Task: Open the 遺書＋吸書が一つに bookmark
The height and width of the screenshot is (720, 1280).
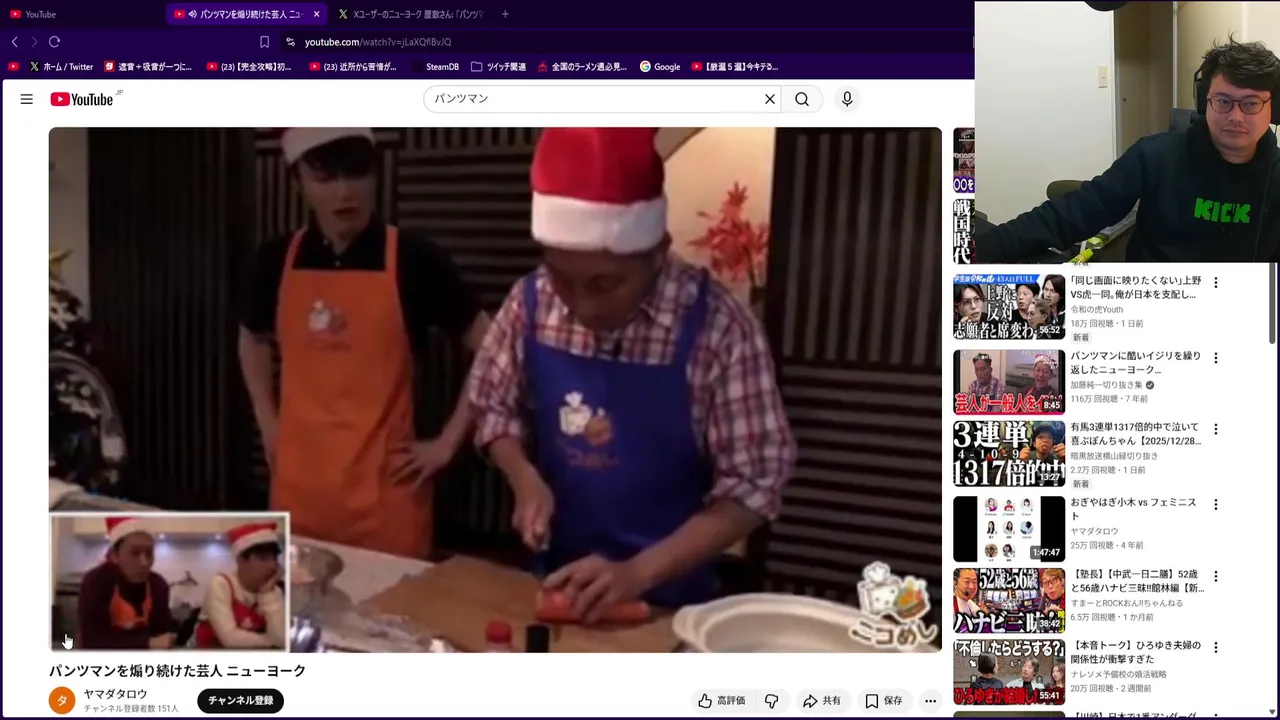Action: point(148,67)
